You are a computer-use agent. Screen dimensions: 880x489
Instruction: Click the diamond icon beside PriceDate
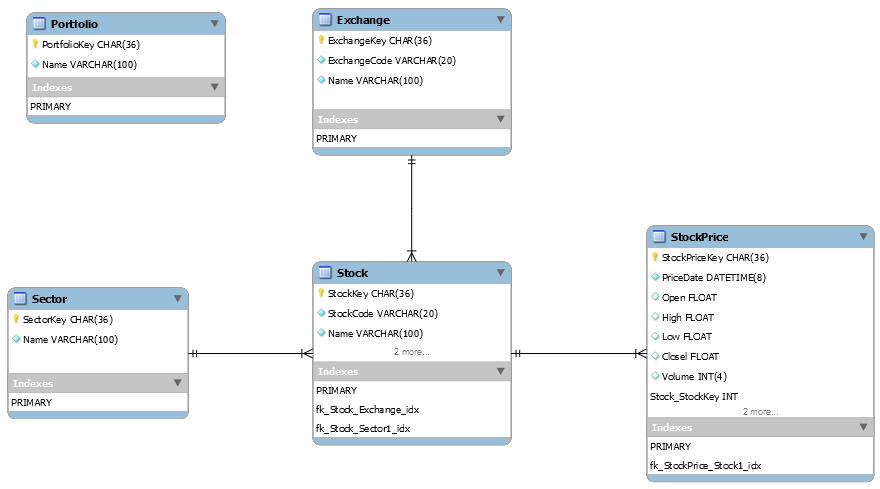pyautogui.click(x=655, y=277)
